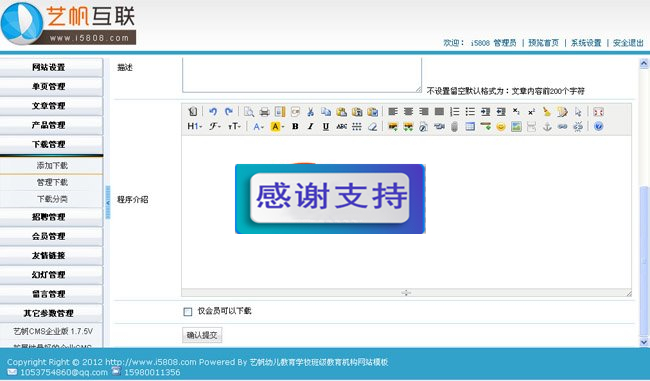Remove formatting with the eraser icon
This screenshot has height=381, width=650.
click(x=372, y=126)
